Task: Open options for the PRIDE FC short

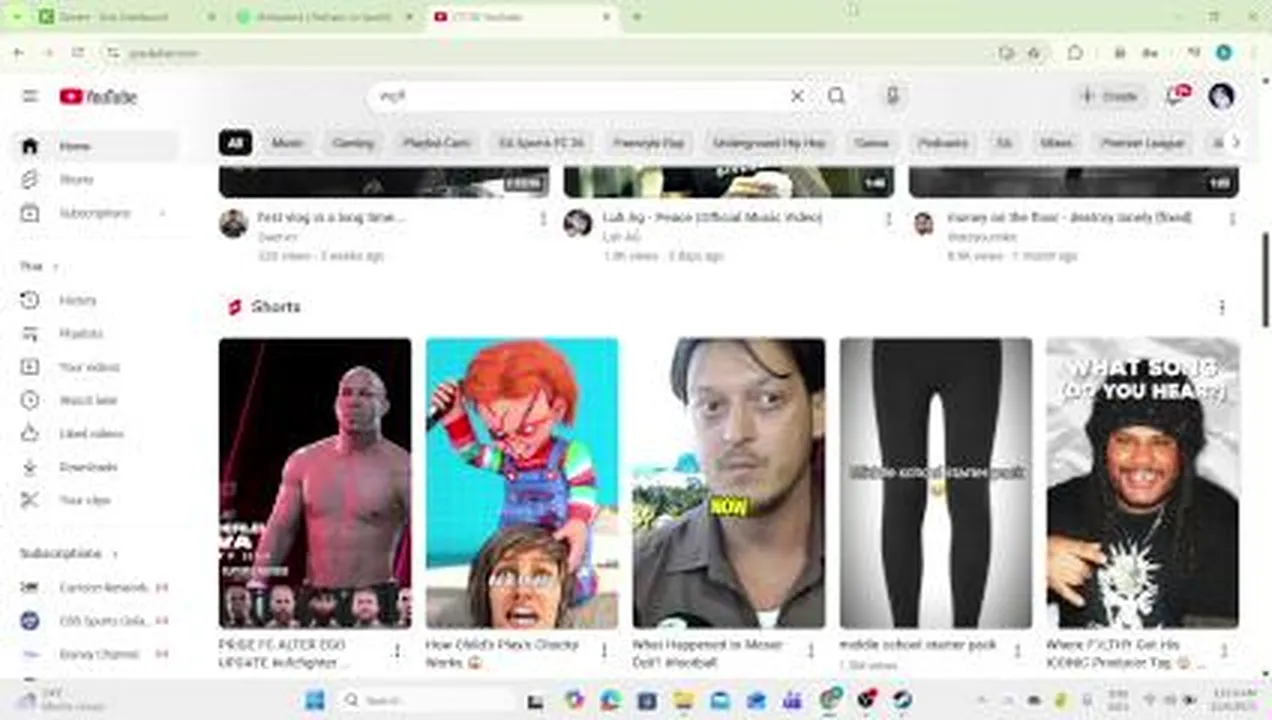Action: [x=397, y=651]
